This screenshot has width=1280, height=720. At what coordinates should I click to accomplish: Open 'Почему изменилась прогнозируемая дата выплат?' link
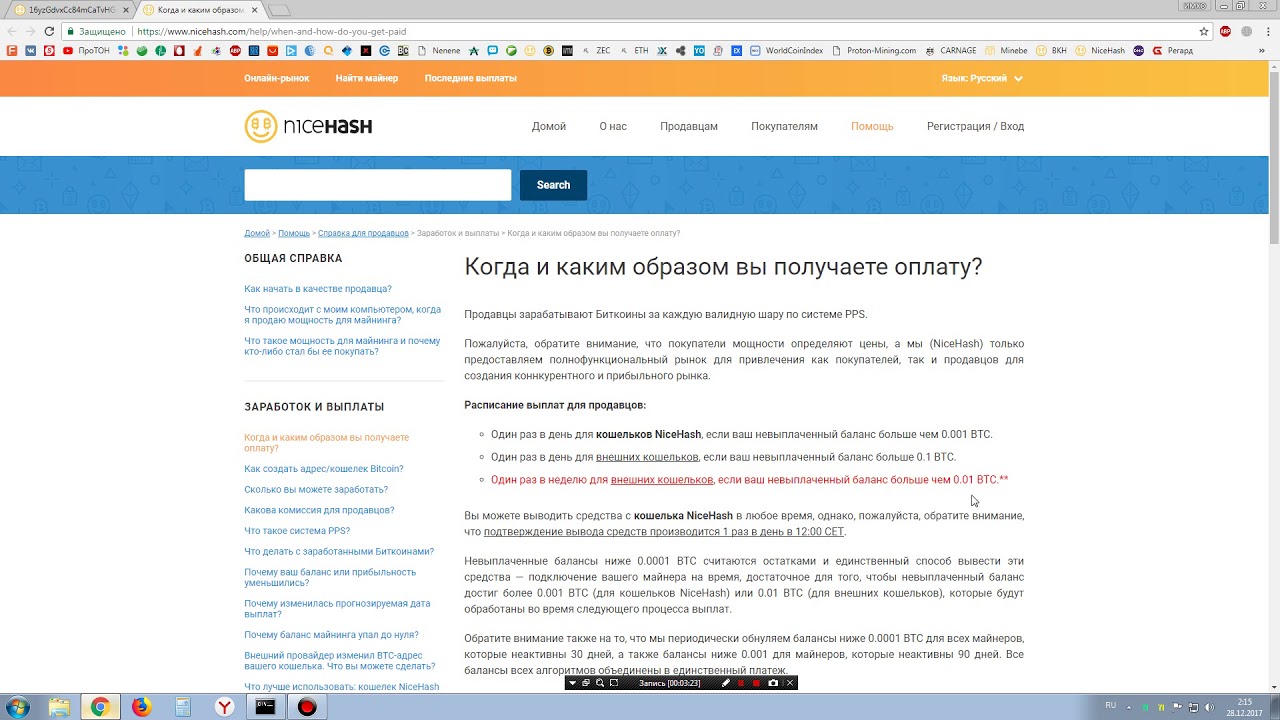tap(337, 608)
